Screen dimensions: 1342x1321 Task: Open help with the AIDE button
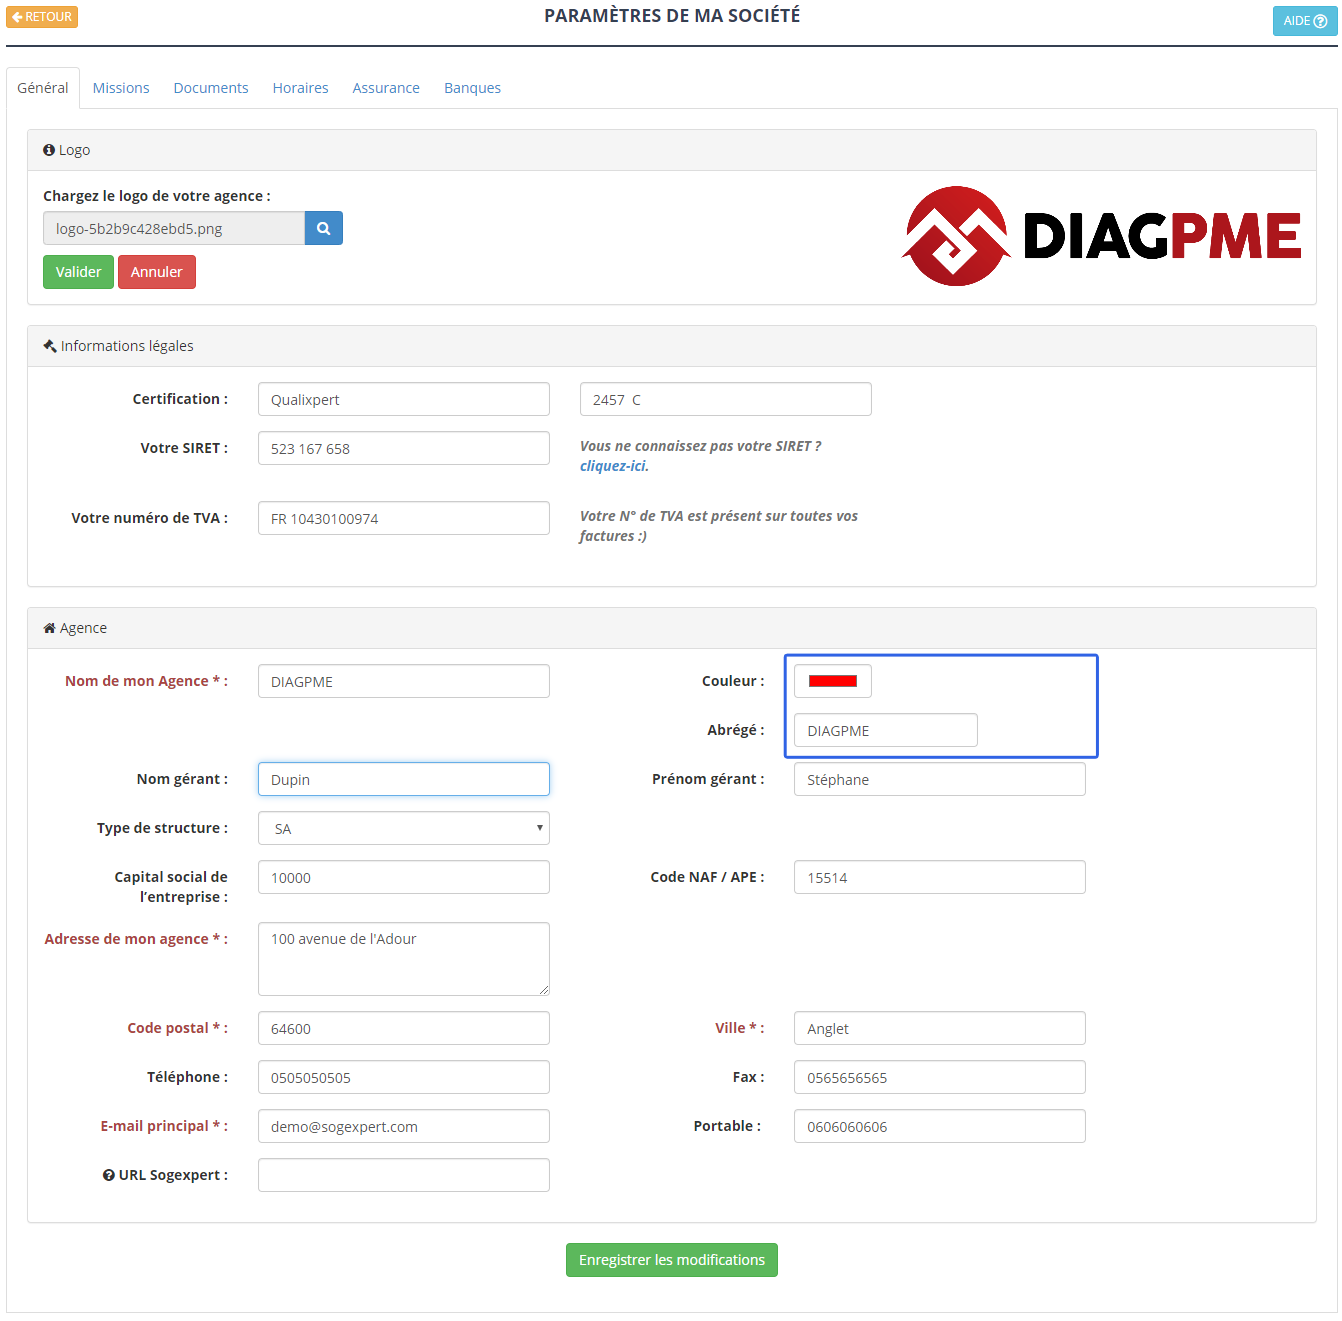point(1305,21)
